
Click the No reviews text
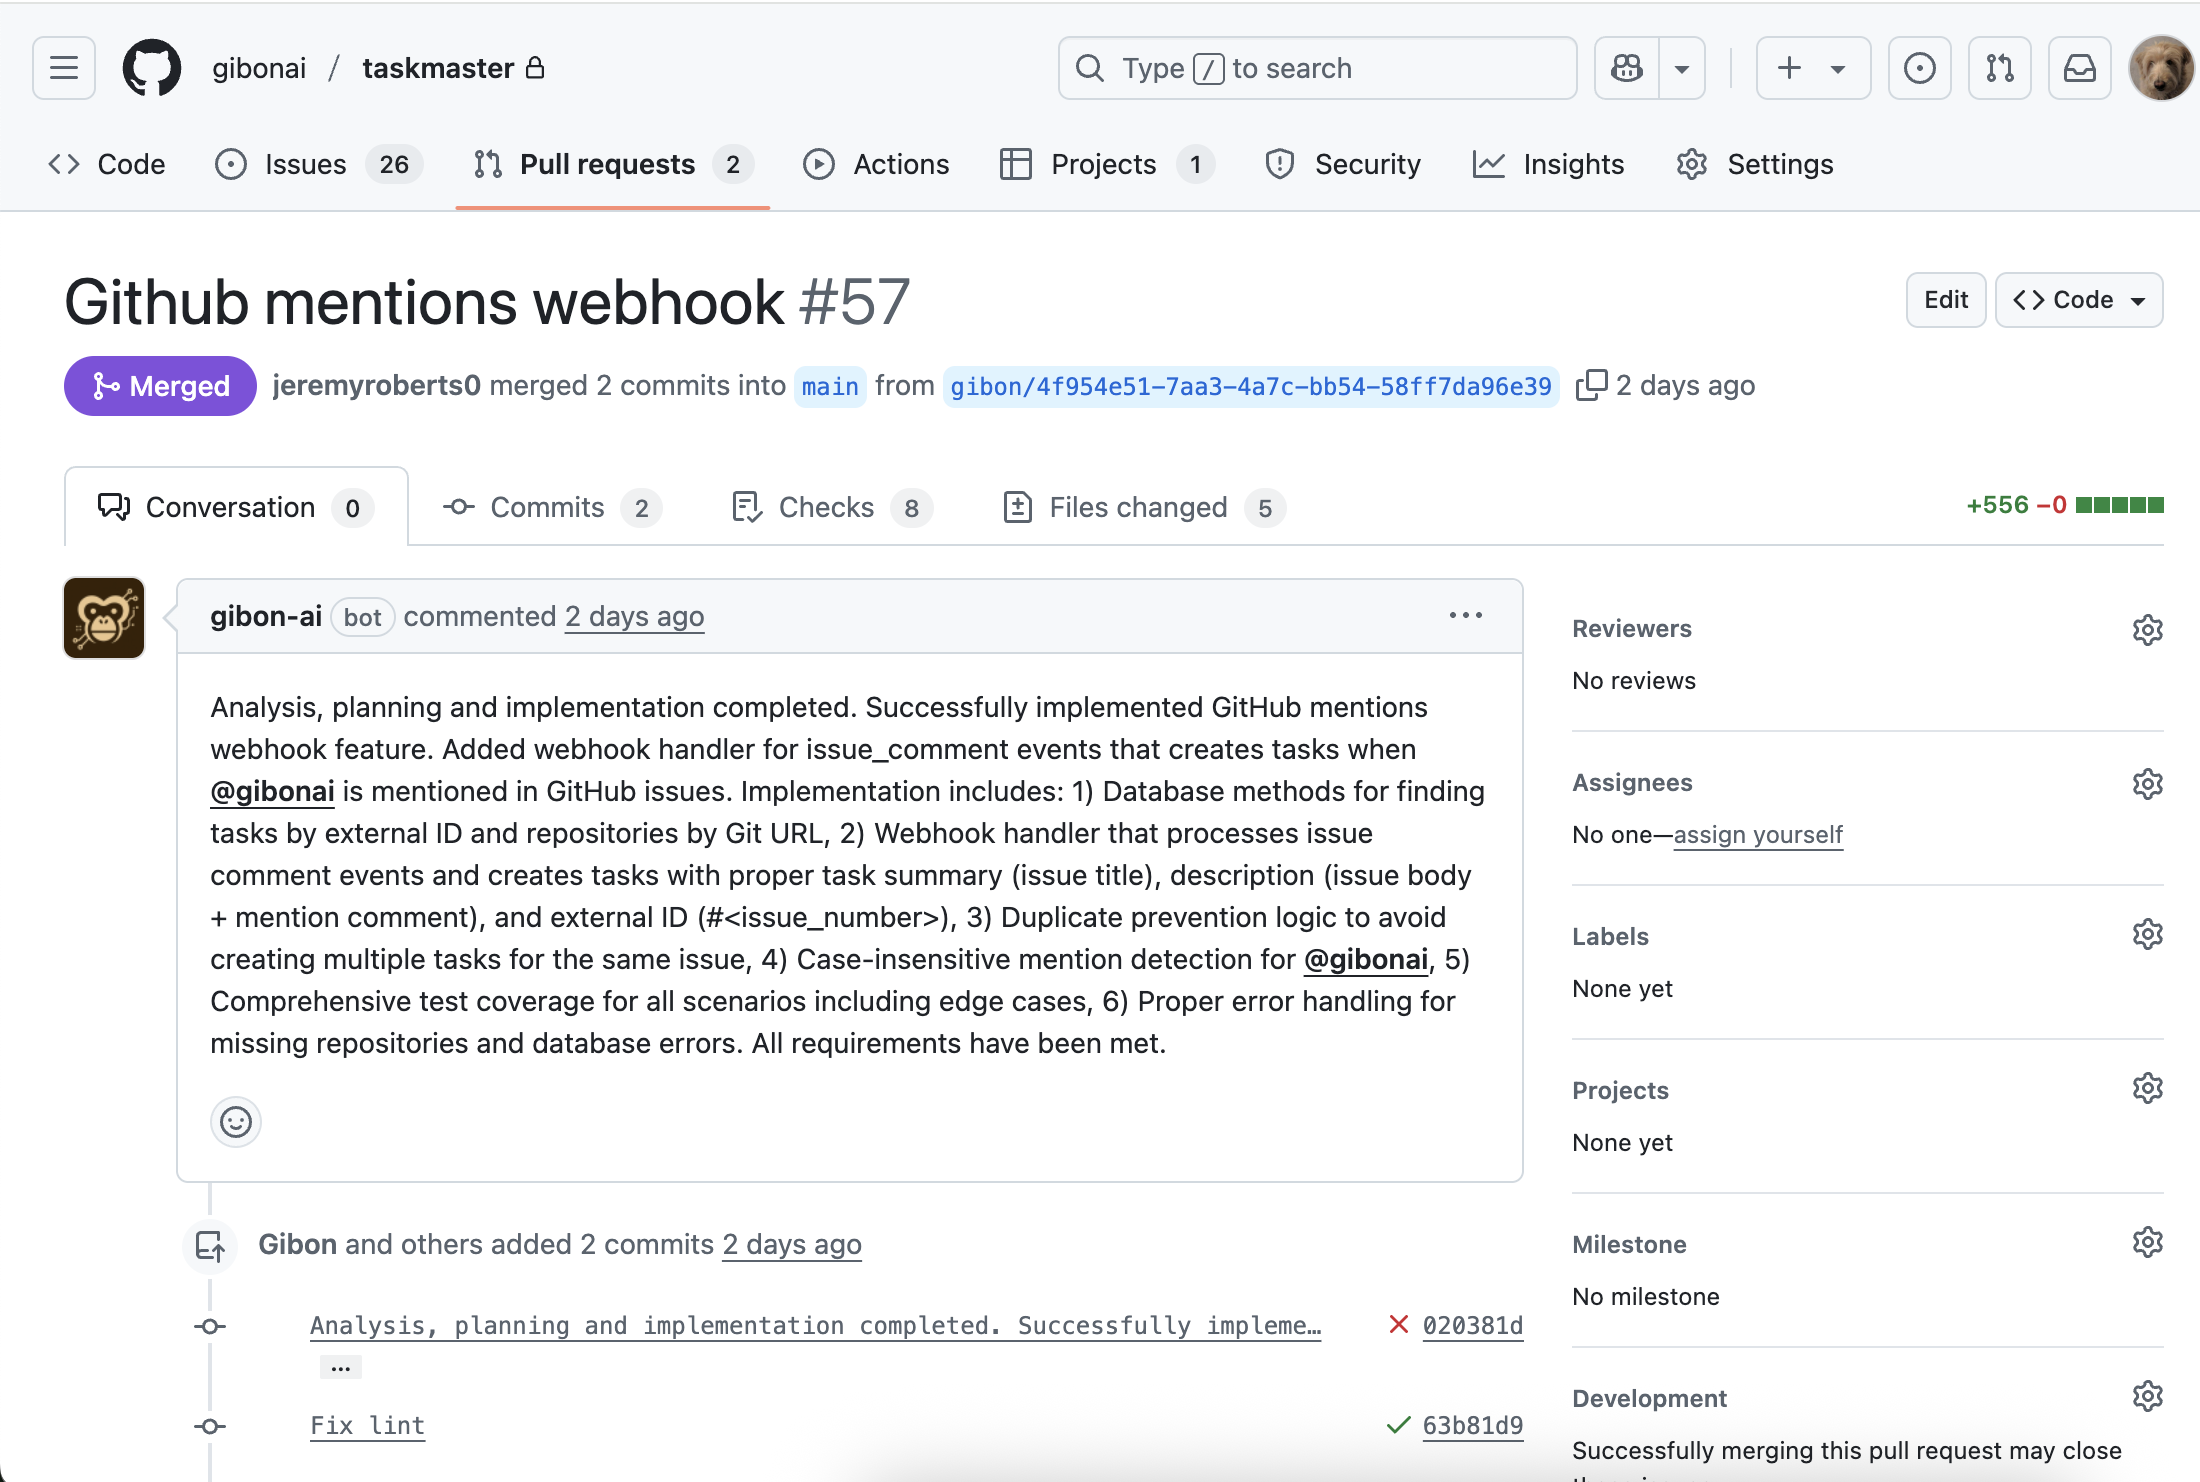pyautogui.click(x=1634, y=680)
